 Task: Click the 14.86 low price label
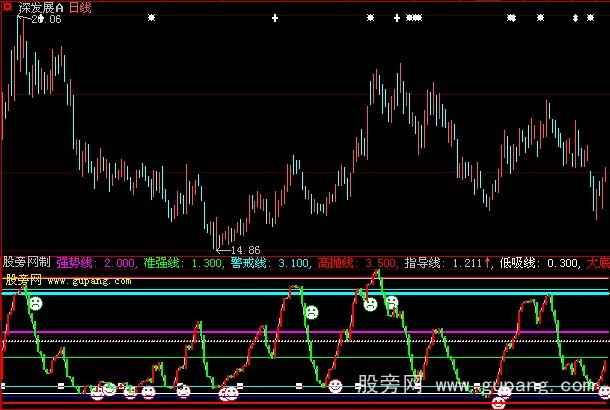click(243, 248)
